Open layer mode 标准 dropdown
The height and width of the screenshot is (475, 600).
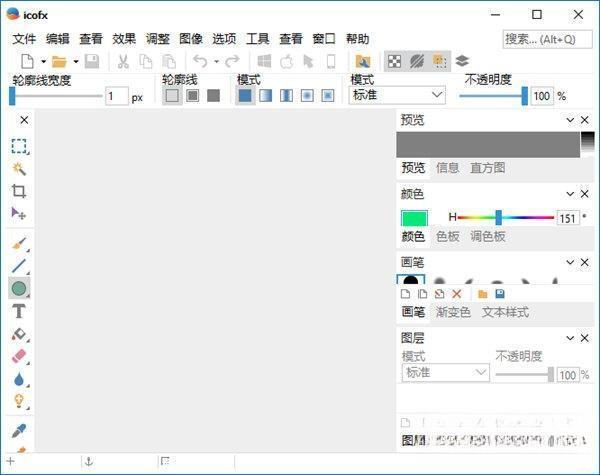[445, 372]
